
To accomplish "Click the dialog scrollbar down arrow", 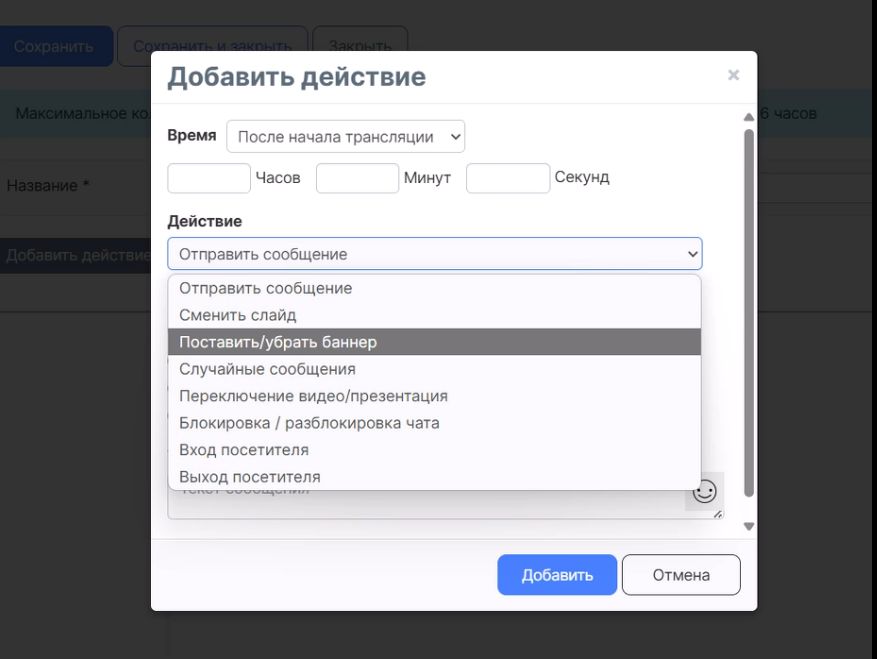I will click(749, 526).
